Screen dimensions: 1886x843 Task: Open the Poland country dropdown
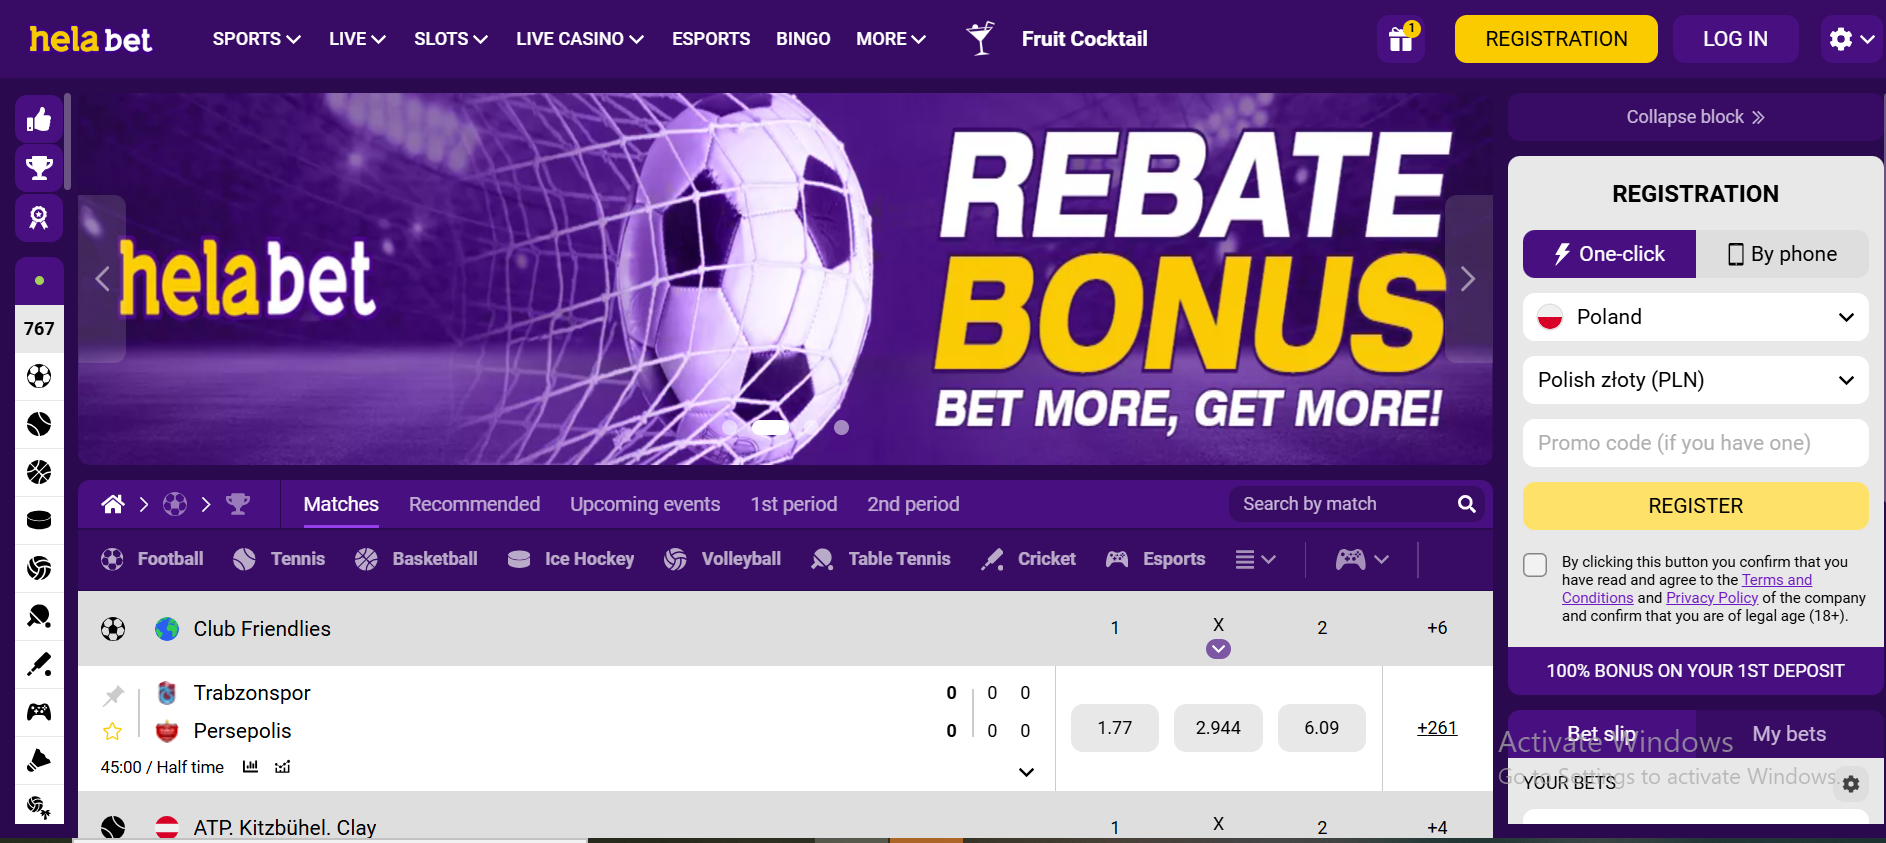tap(1696, 317)
